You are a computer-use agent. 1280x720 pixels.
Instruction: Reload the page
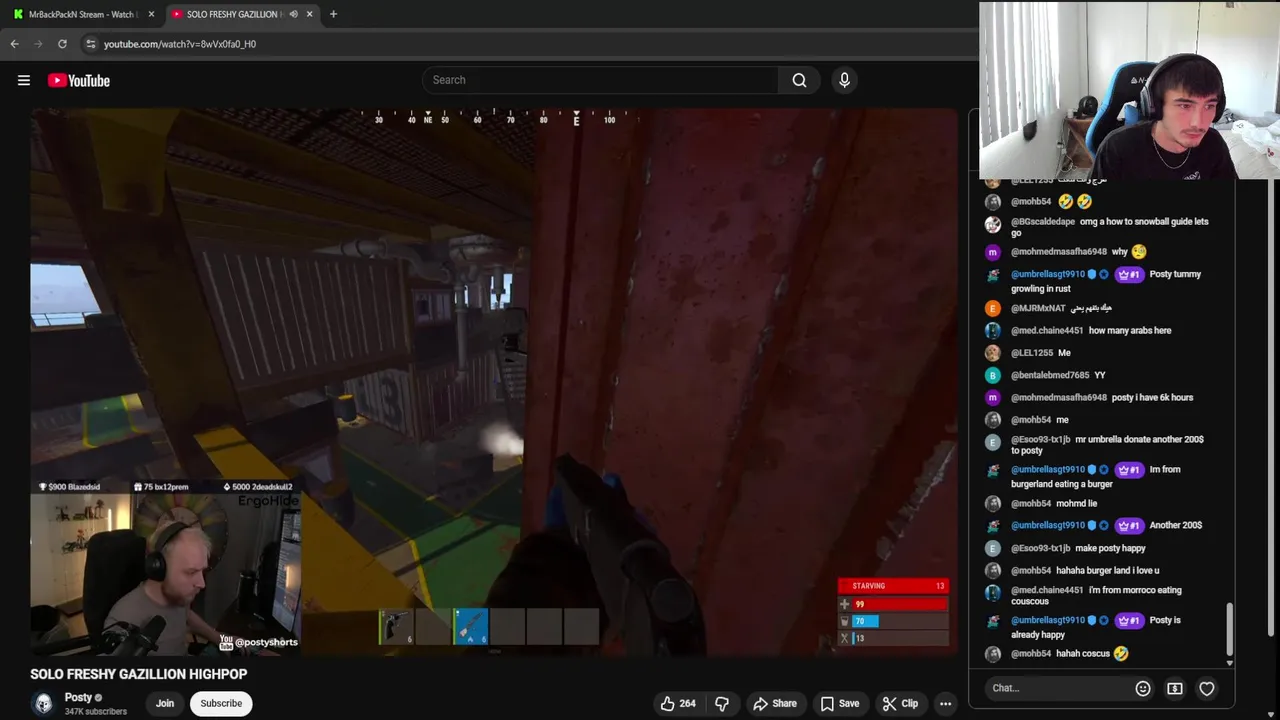point(62,44)
